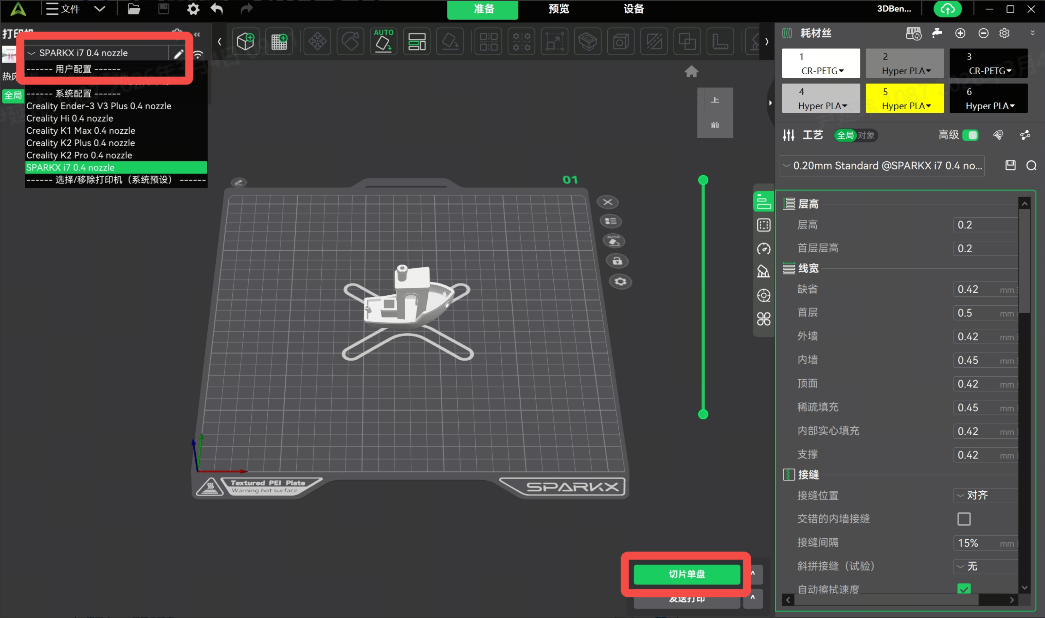1045x618 pixels.
Task: Switch to the 设备 tab
Action: pos(634,9)
